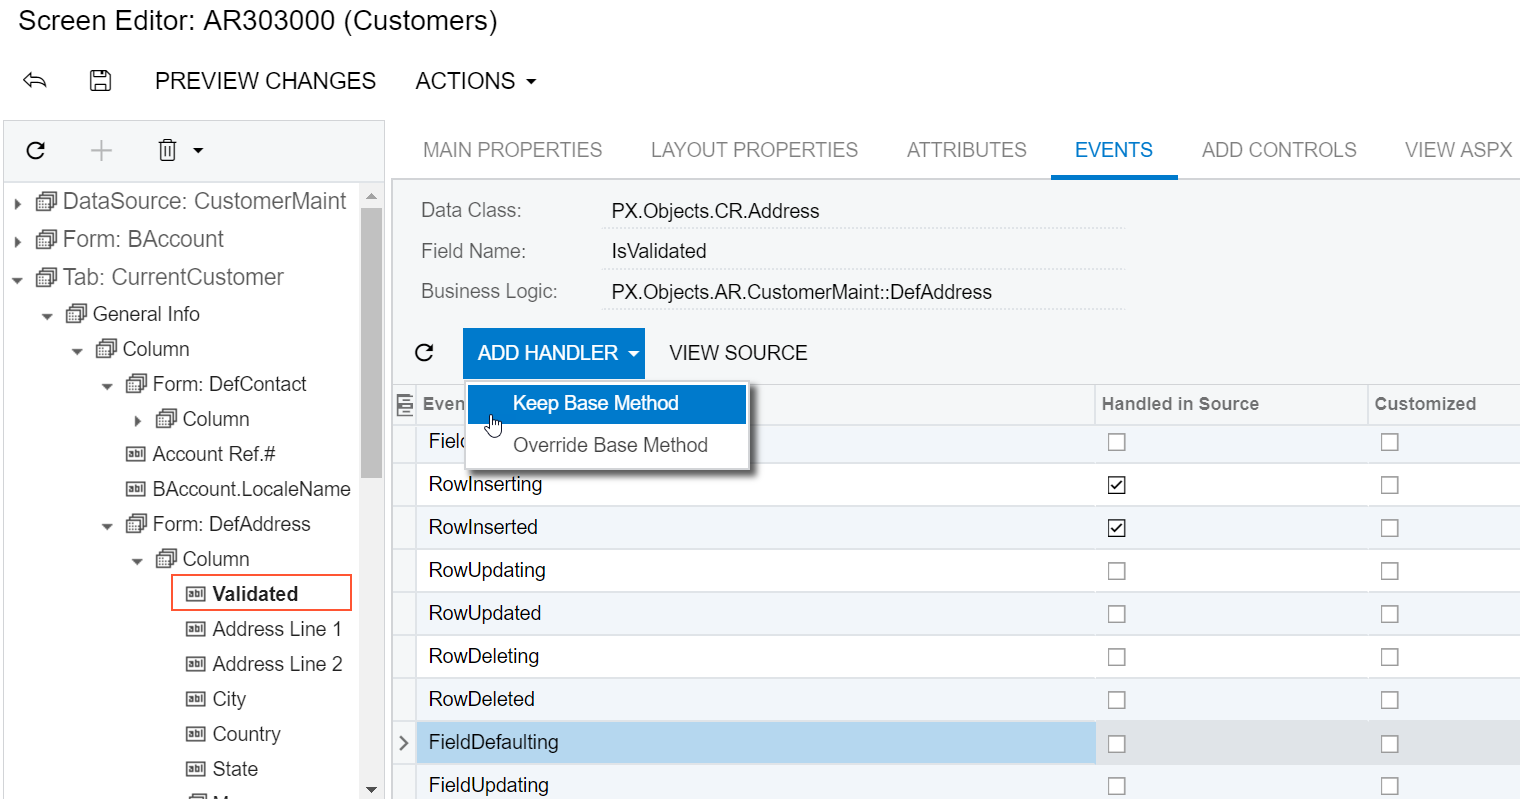
Task: Refresh the events list beside Add Handler
Action: tap(424, 352)
